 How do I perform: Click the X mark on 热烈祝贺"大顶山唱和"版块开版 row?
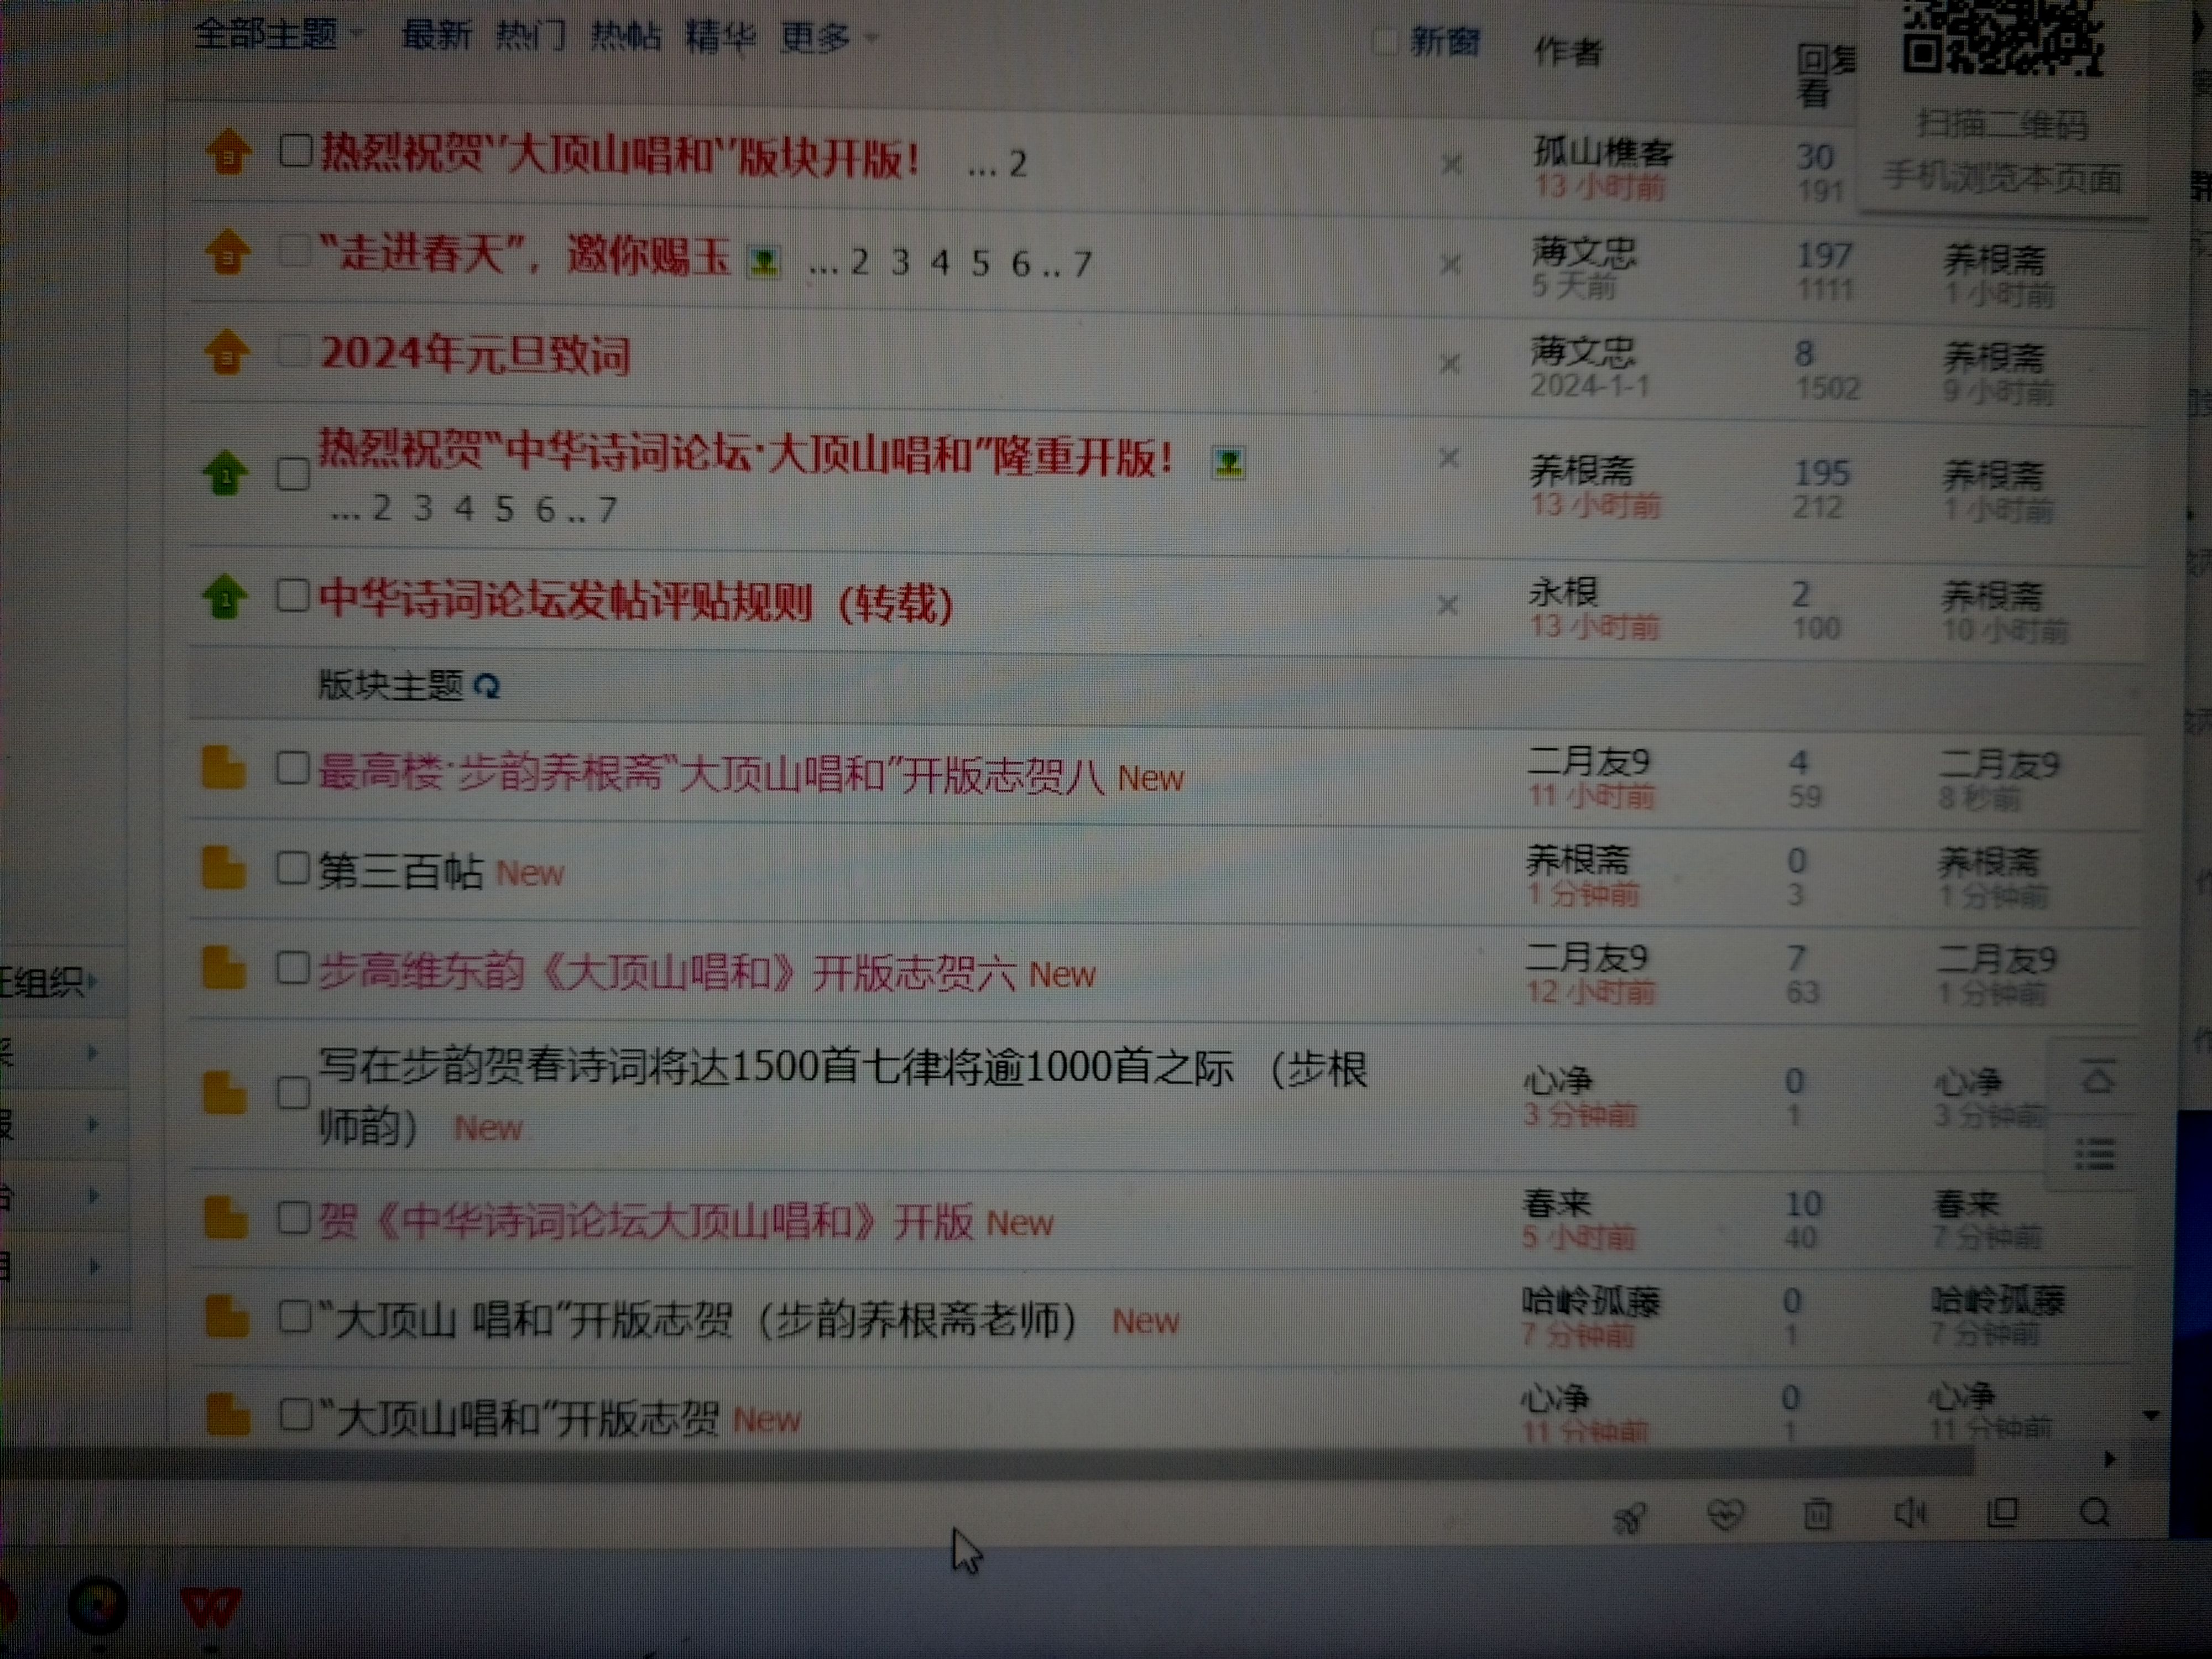[1452, 164]
